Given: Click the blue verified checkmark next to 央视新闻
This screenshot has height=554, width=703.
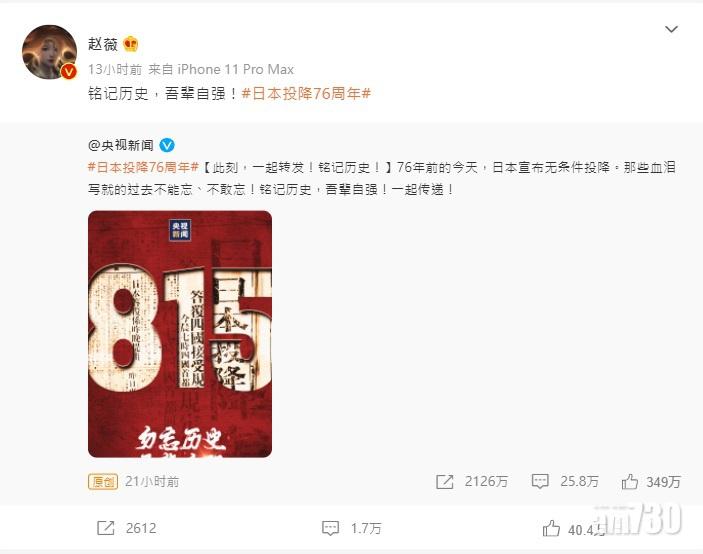Looking at the screenshot, I should click(167, 145).
